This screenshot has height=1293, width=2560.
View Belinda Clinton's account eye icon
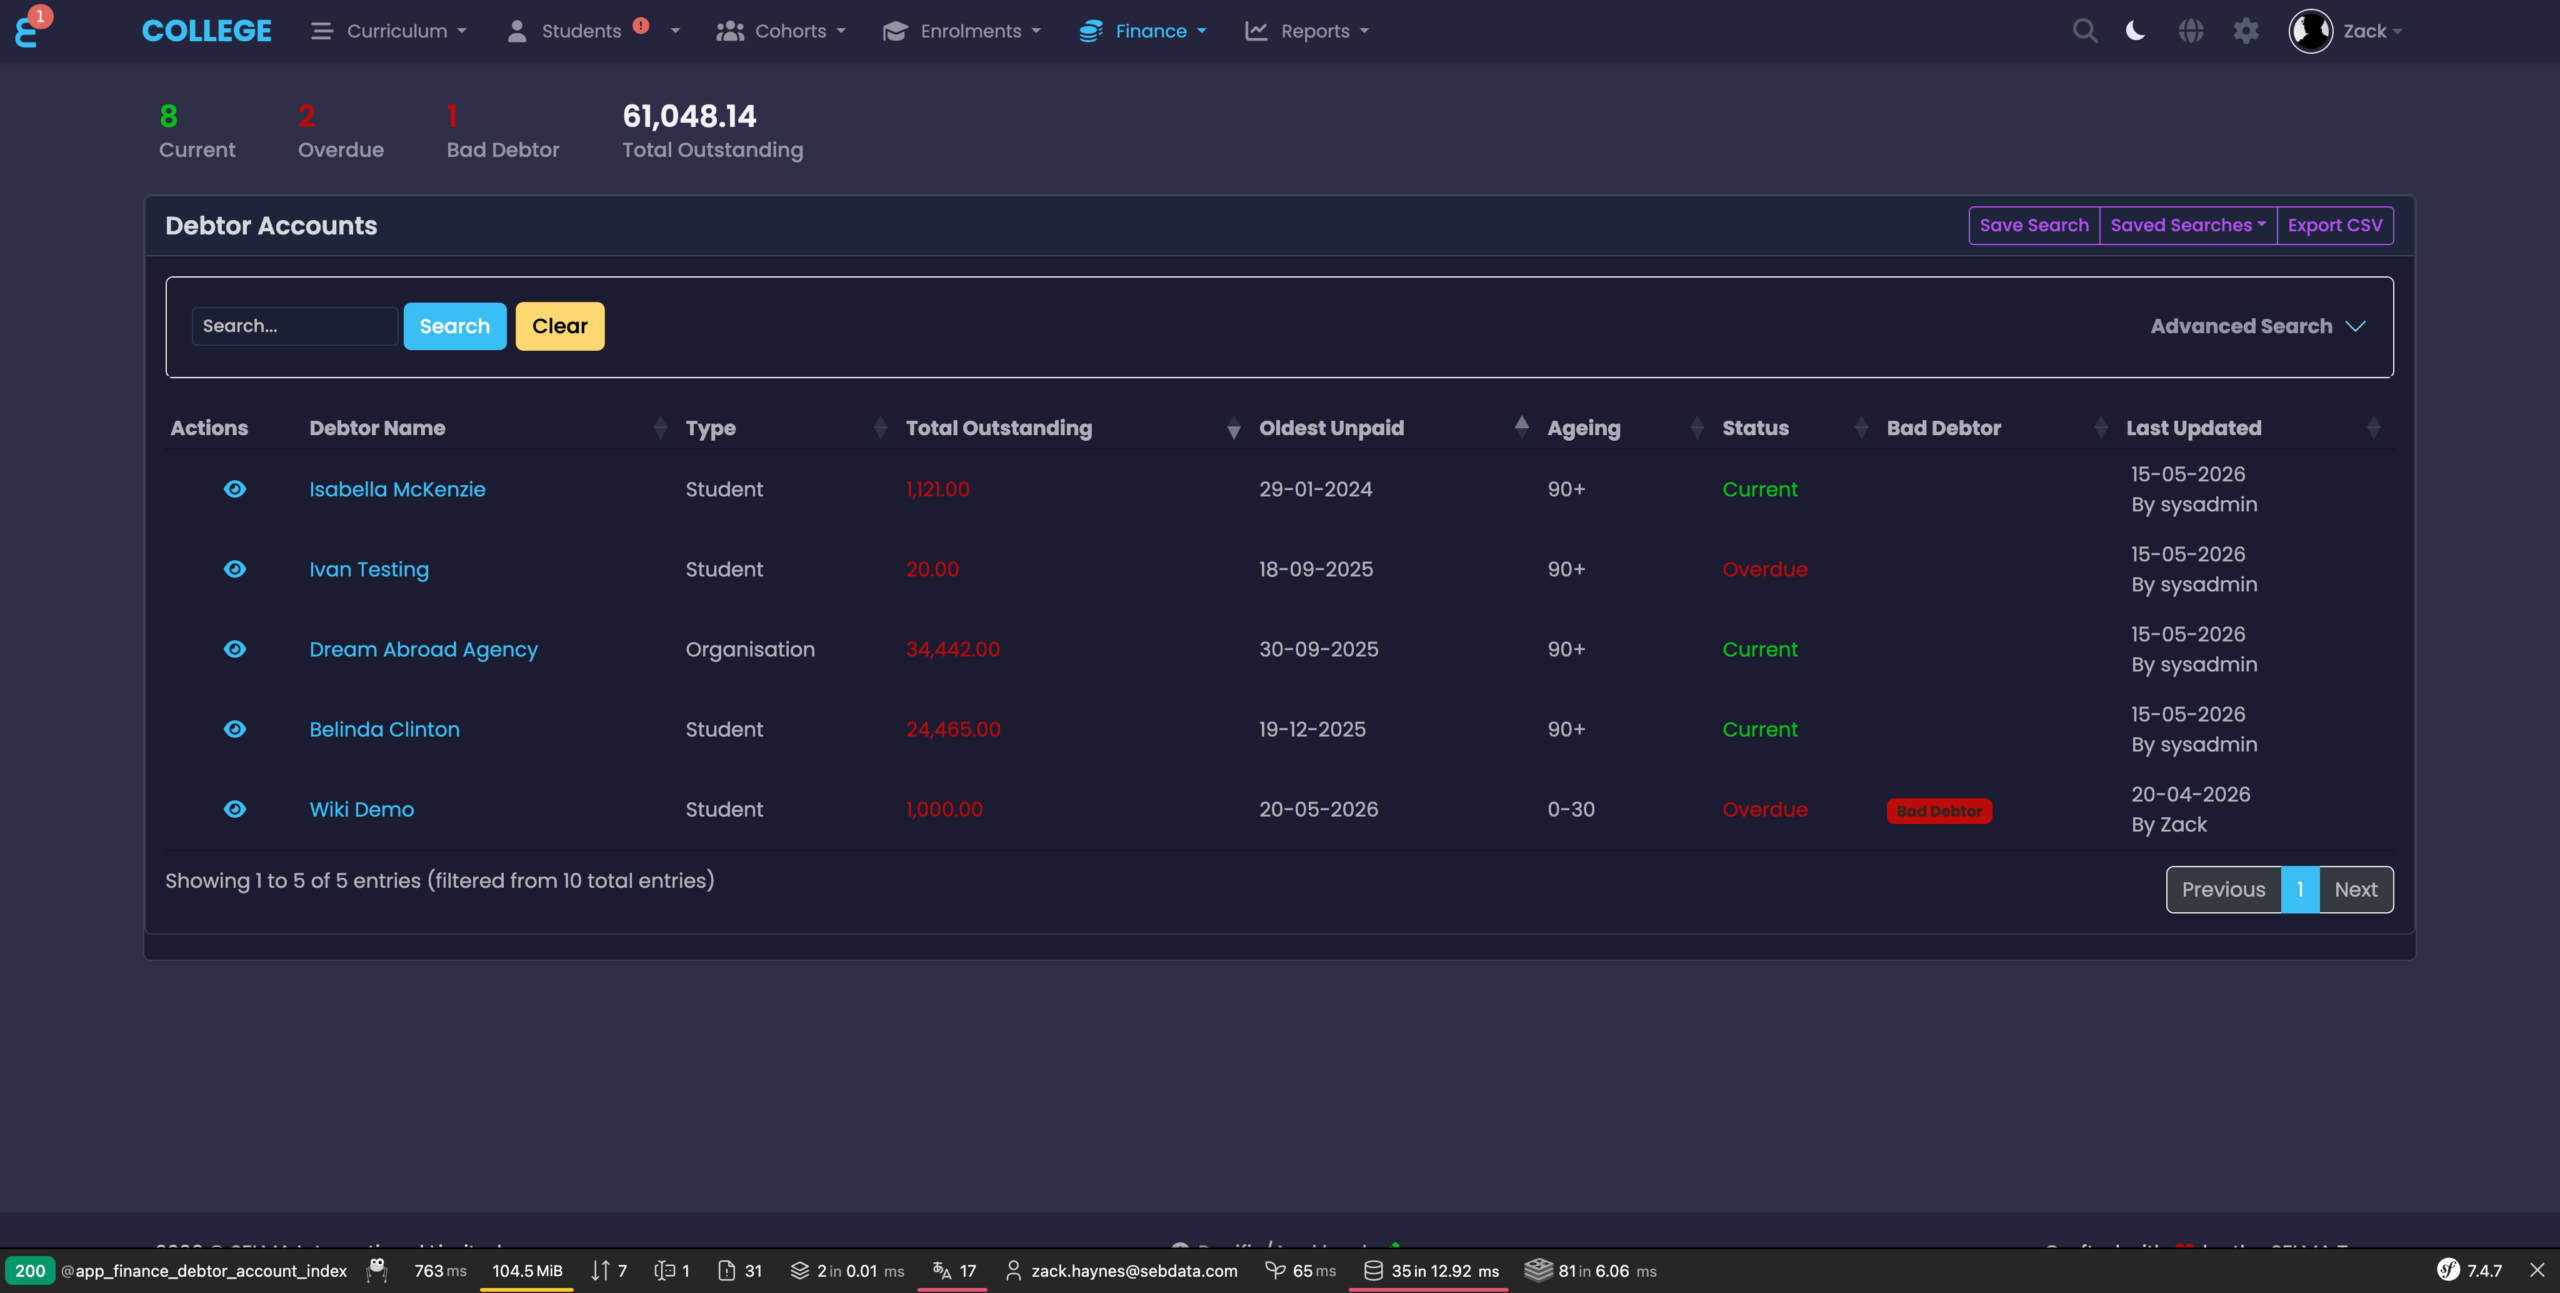point(235,729)
